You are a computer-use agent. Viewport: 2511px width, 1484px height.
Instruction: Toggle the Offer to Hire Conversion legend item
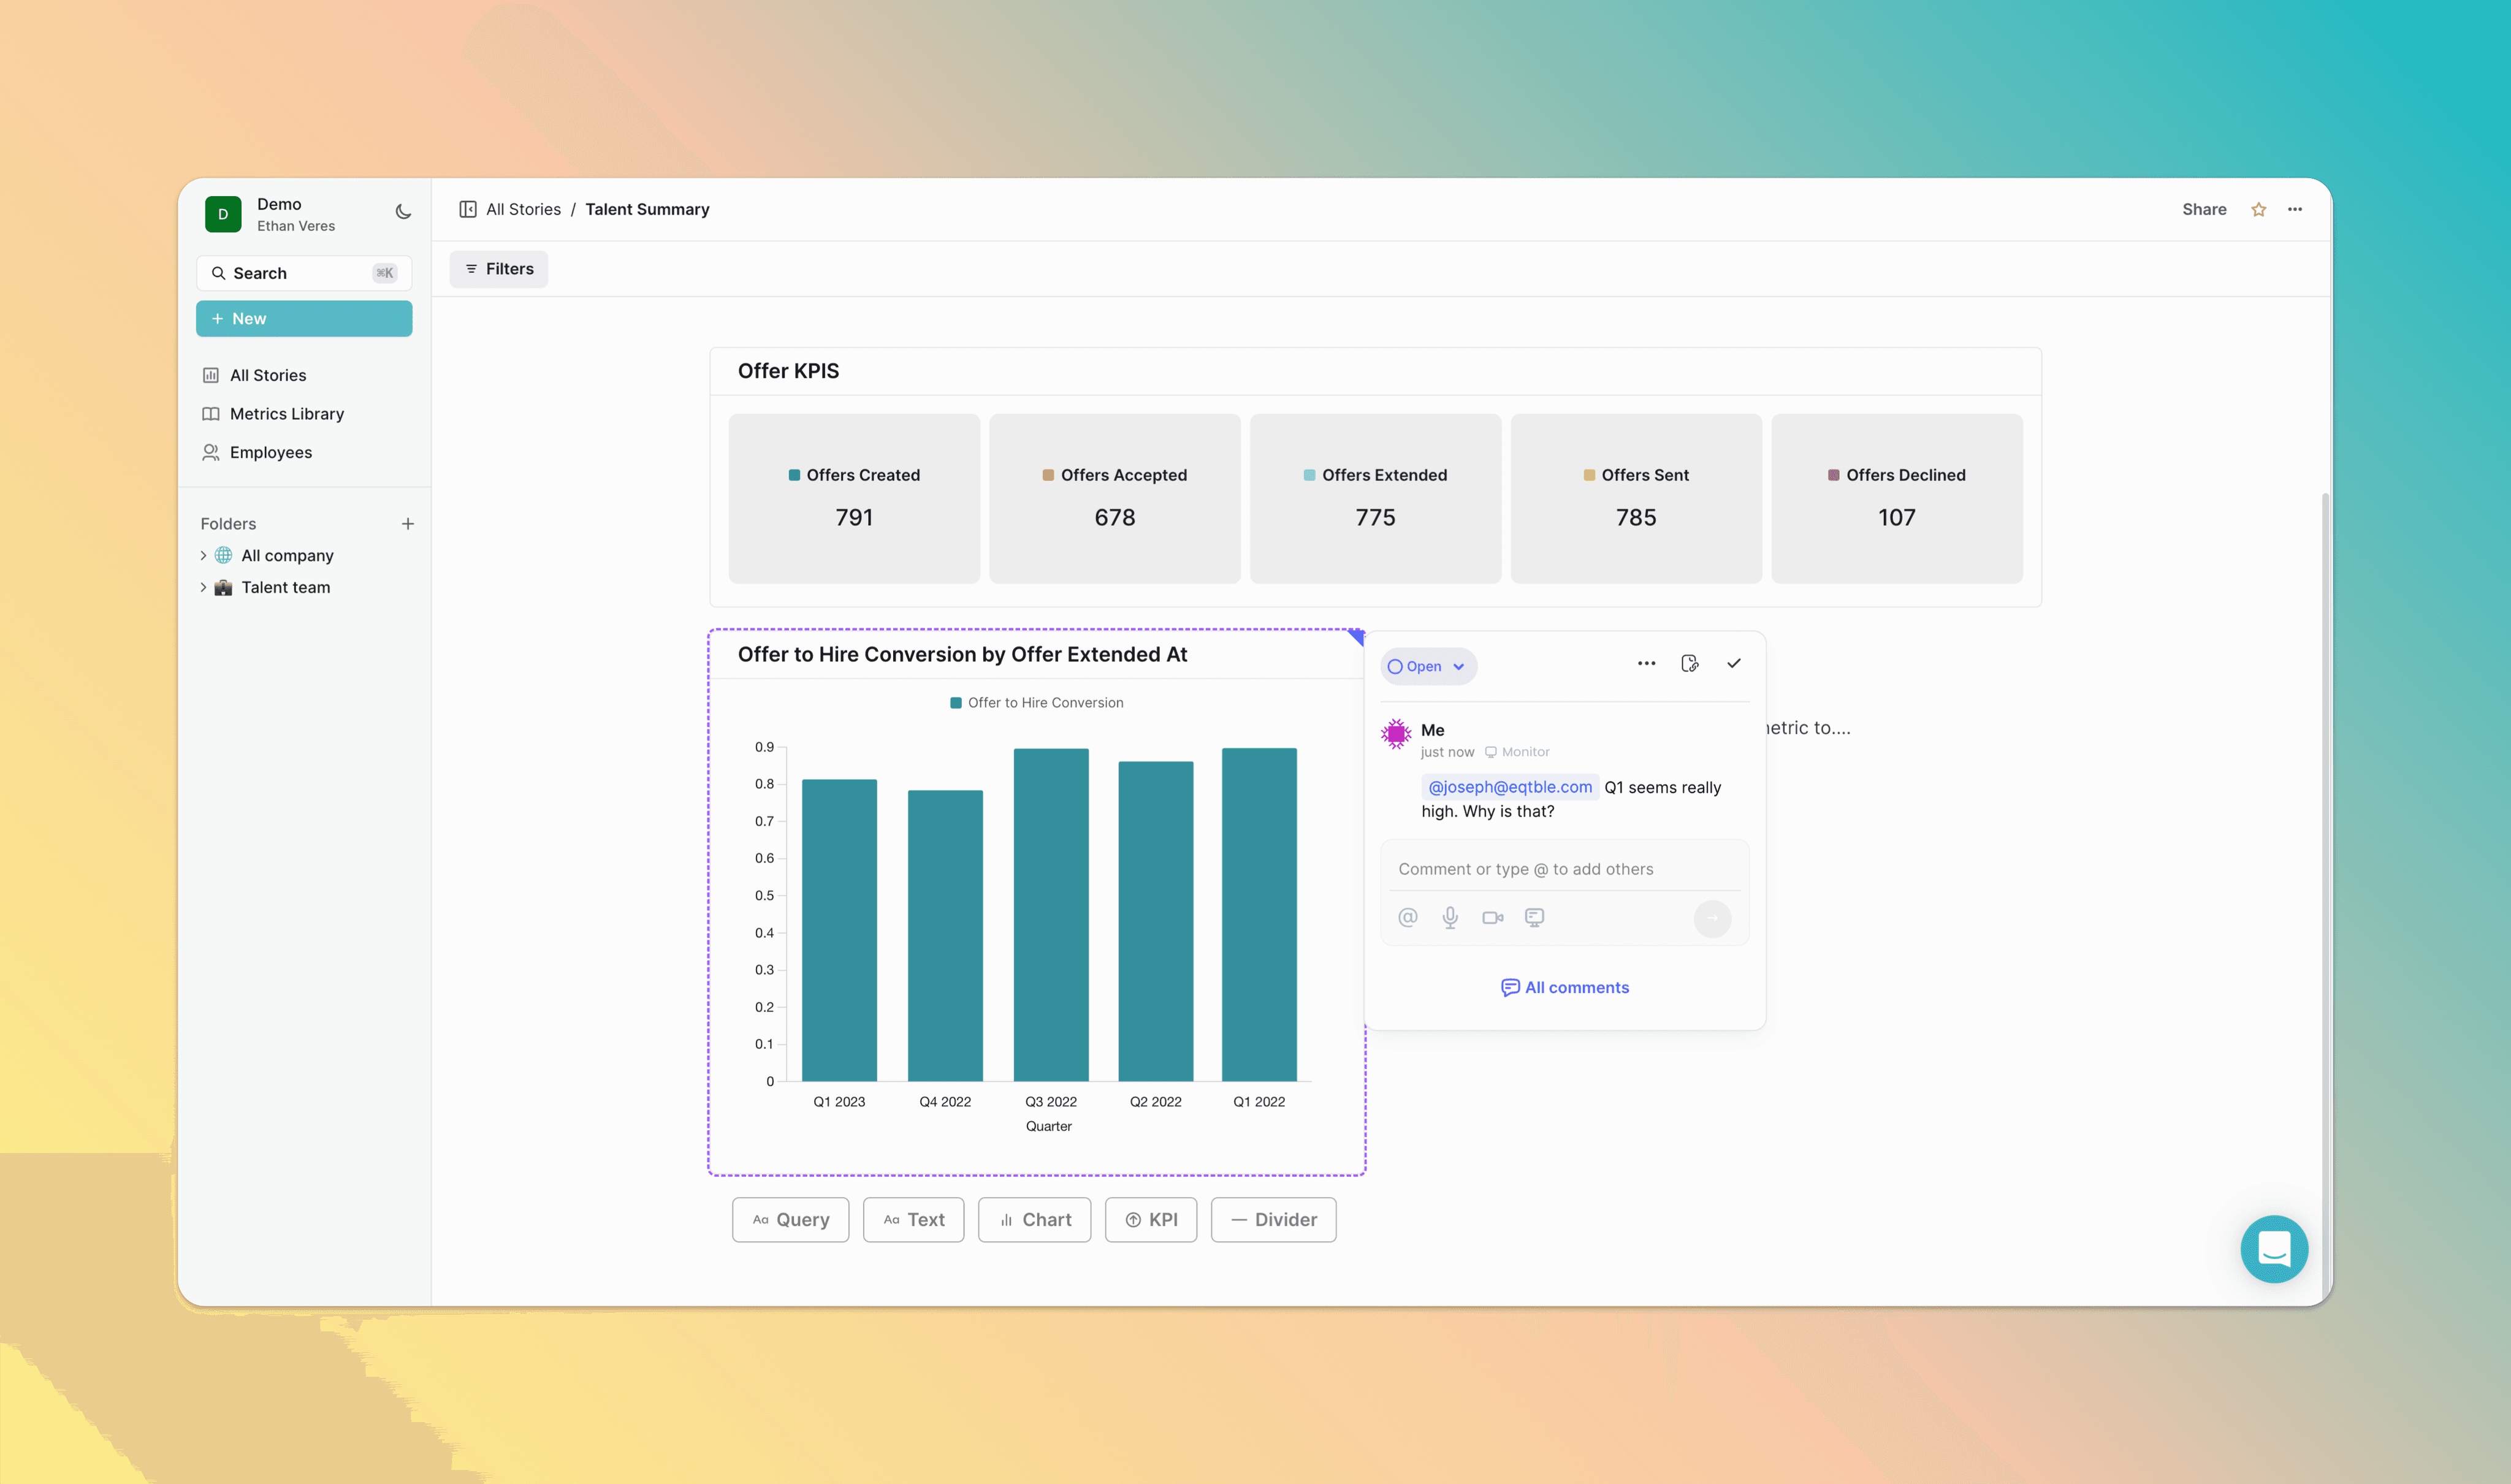pos(1036,702)
